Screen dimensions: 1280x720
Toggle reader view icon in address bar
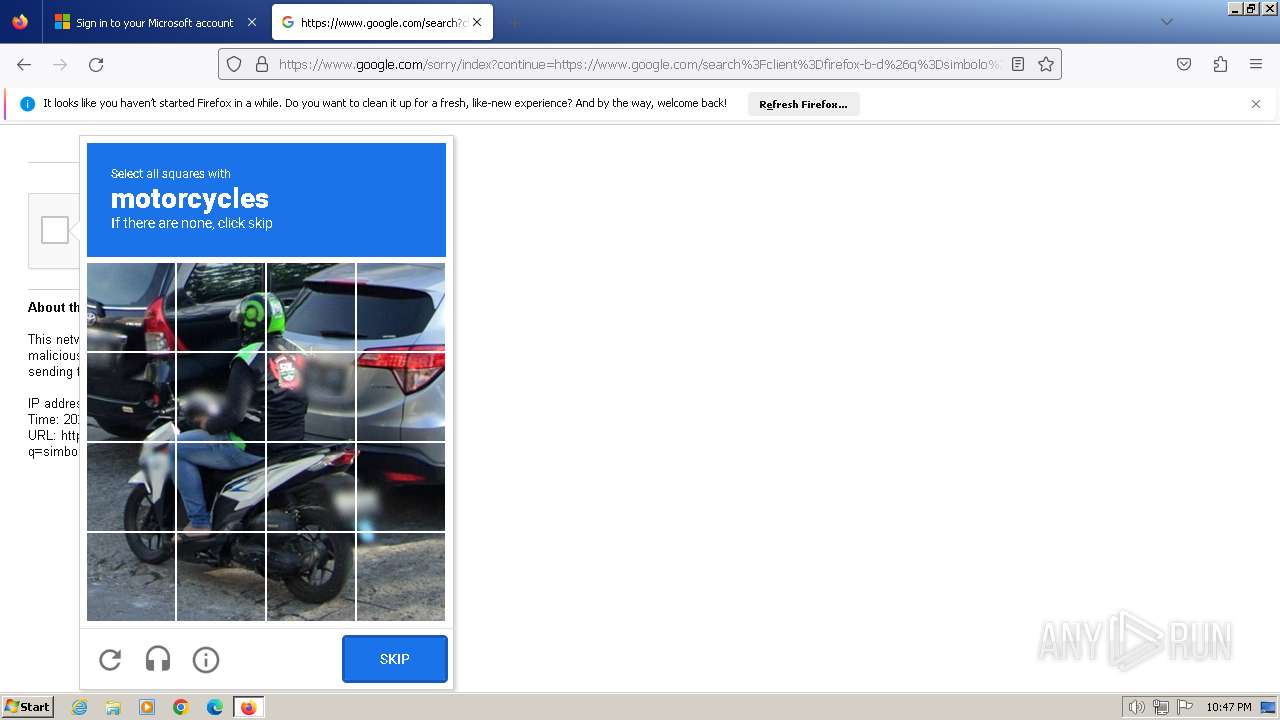tap(1018, 64)
